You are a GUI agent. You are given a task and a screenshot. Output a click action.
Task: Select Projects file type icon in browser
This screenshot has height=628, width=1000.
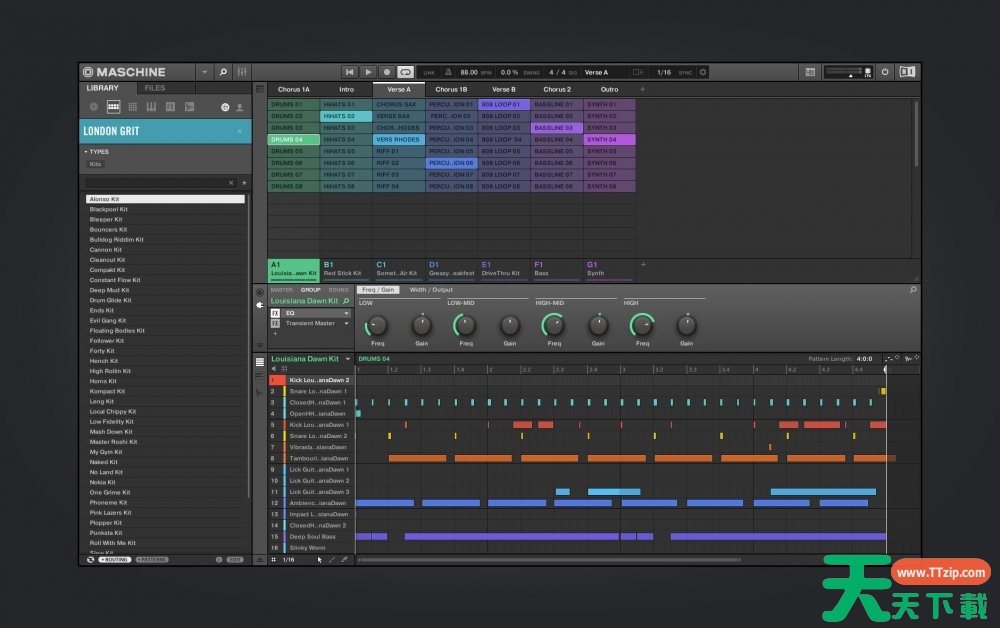click(x=94, y=107)
